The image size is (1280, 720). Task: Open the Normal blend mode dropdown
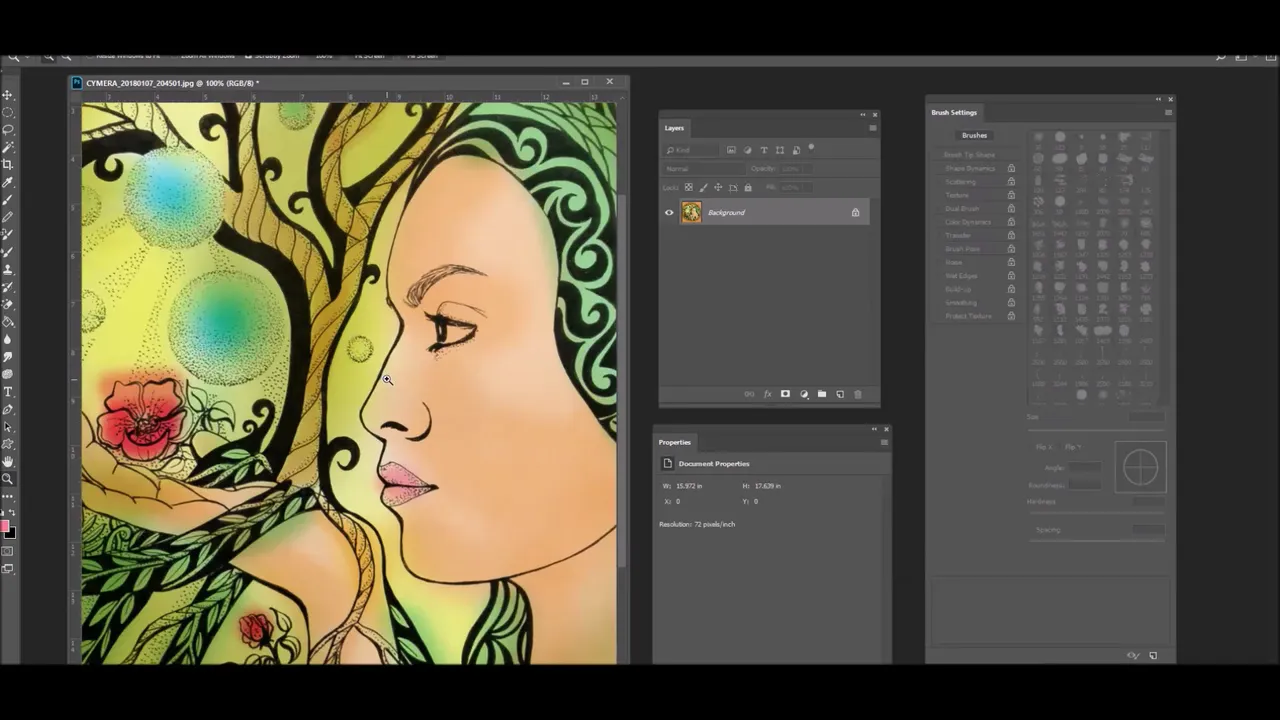[704, 169]
